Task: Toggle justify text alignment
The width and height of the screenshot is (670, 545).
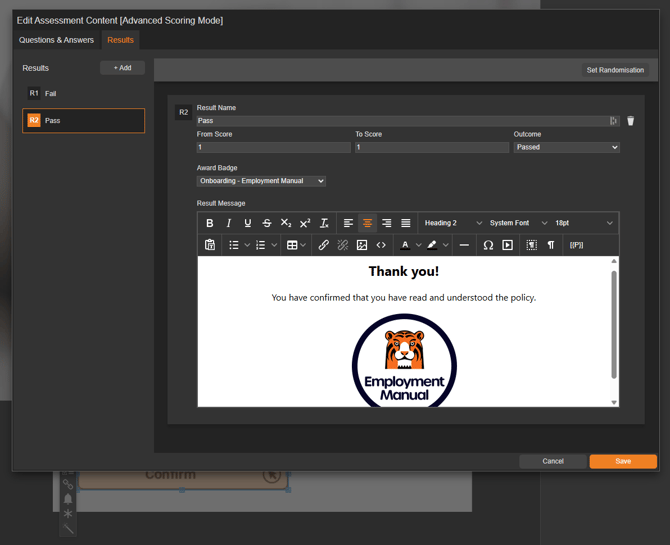Action: tap(406, 223)
